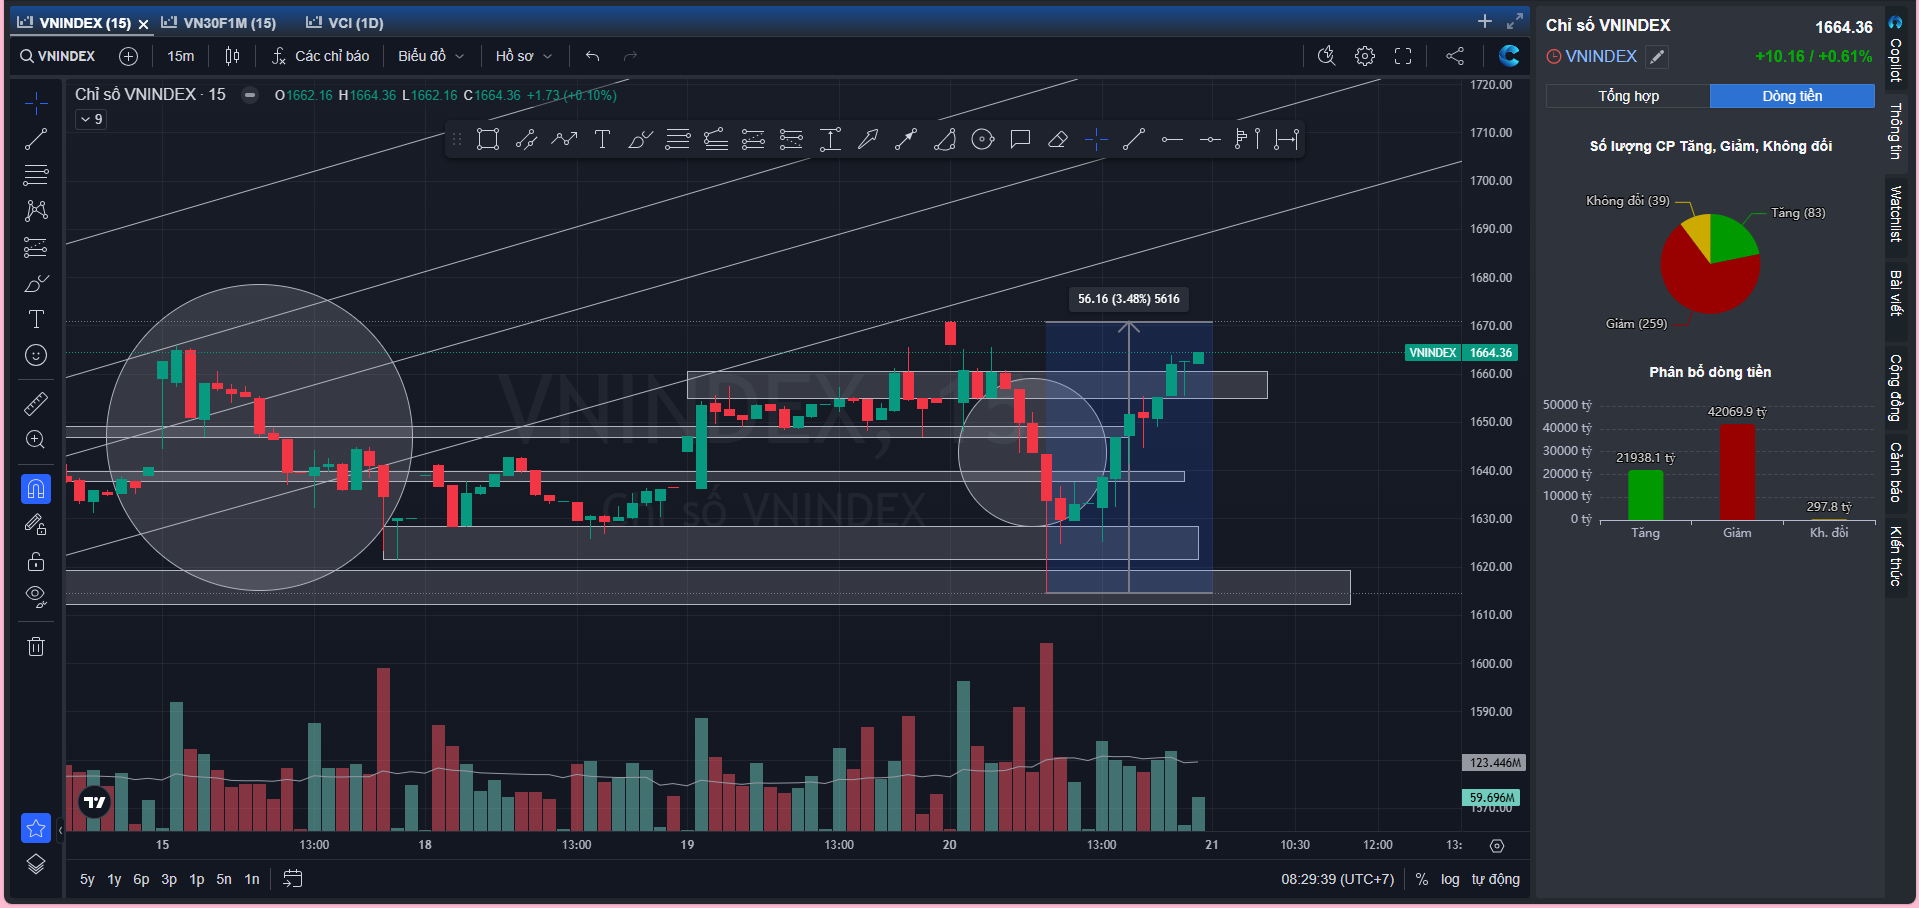Toggle stay in drawing mode

point(36,525)
